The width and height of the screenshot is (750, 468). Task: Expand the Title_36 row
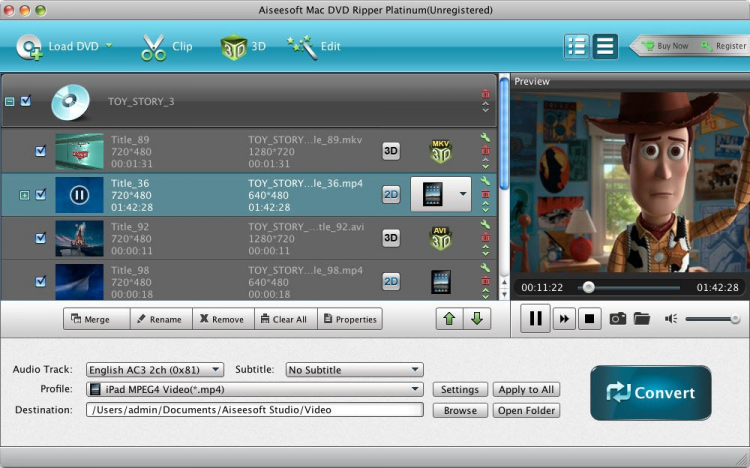(24, 195)
